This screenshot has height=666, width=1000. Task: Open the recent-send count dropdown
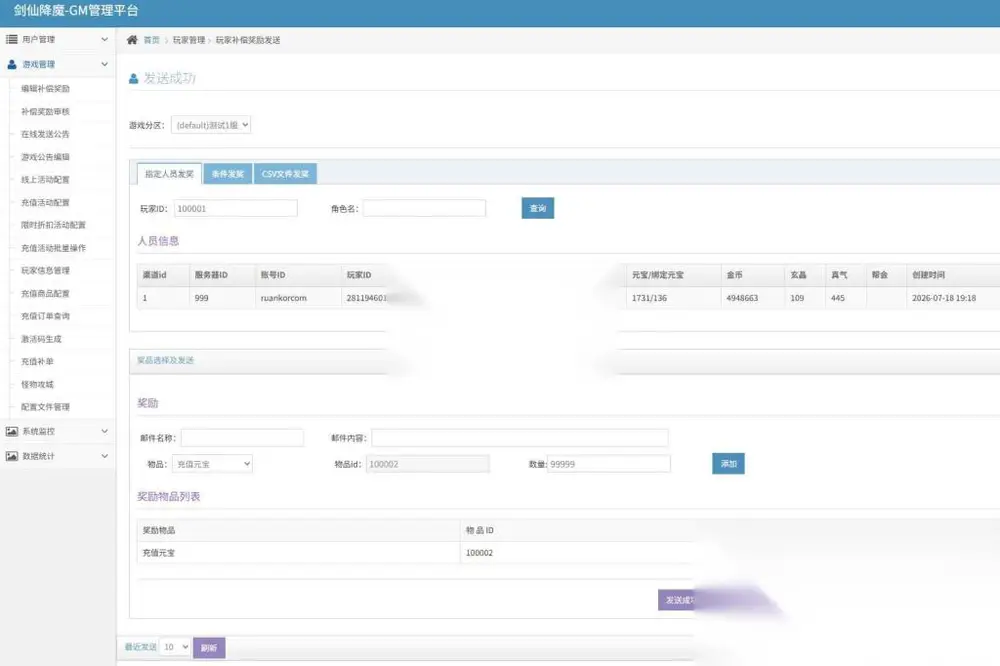175,647
